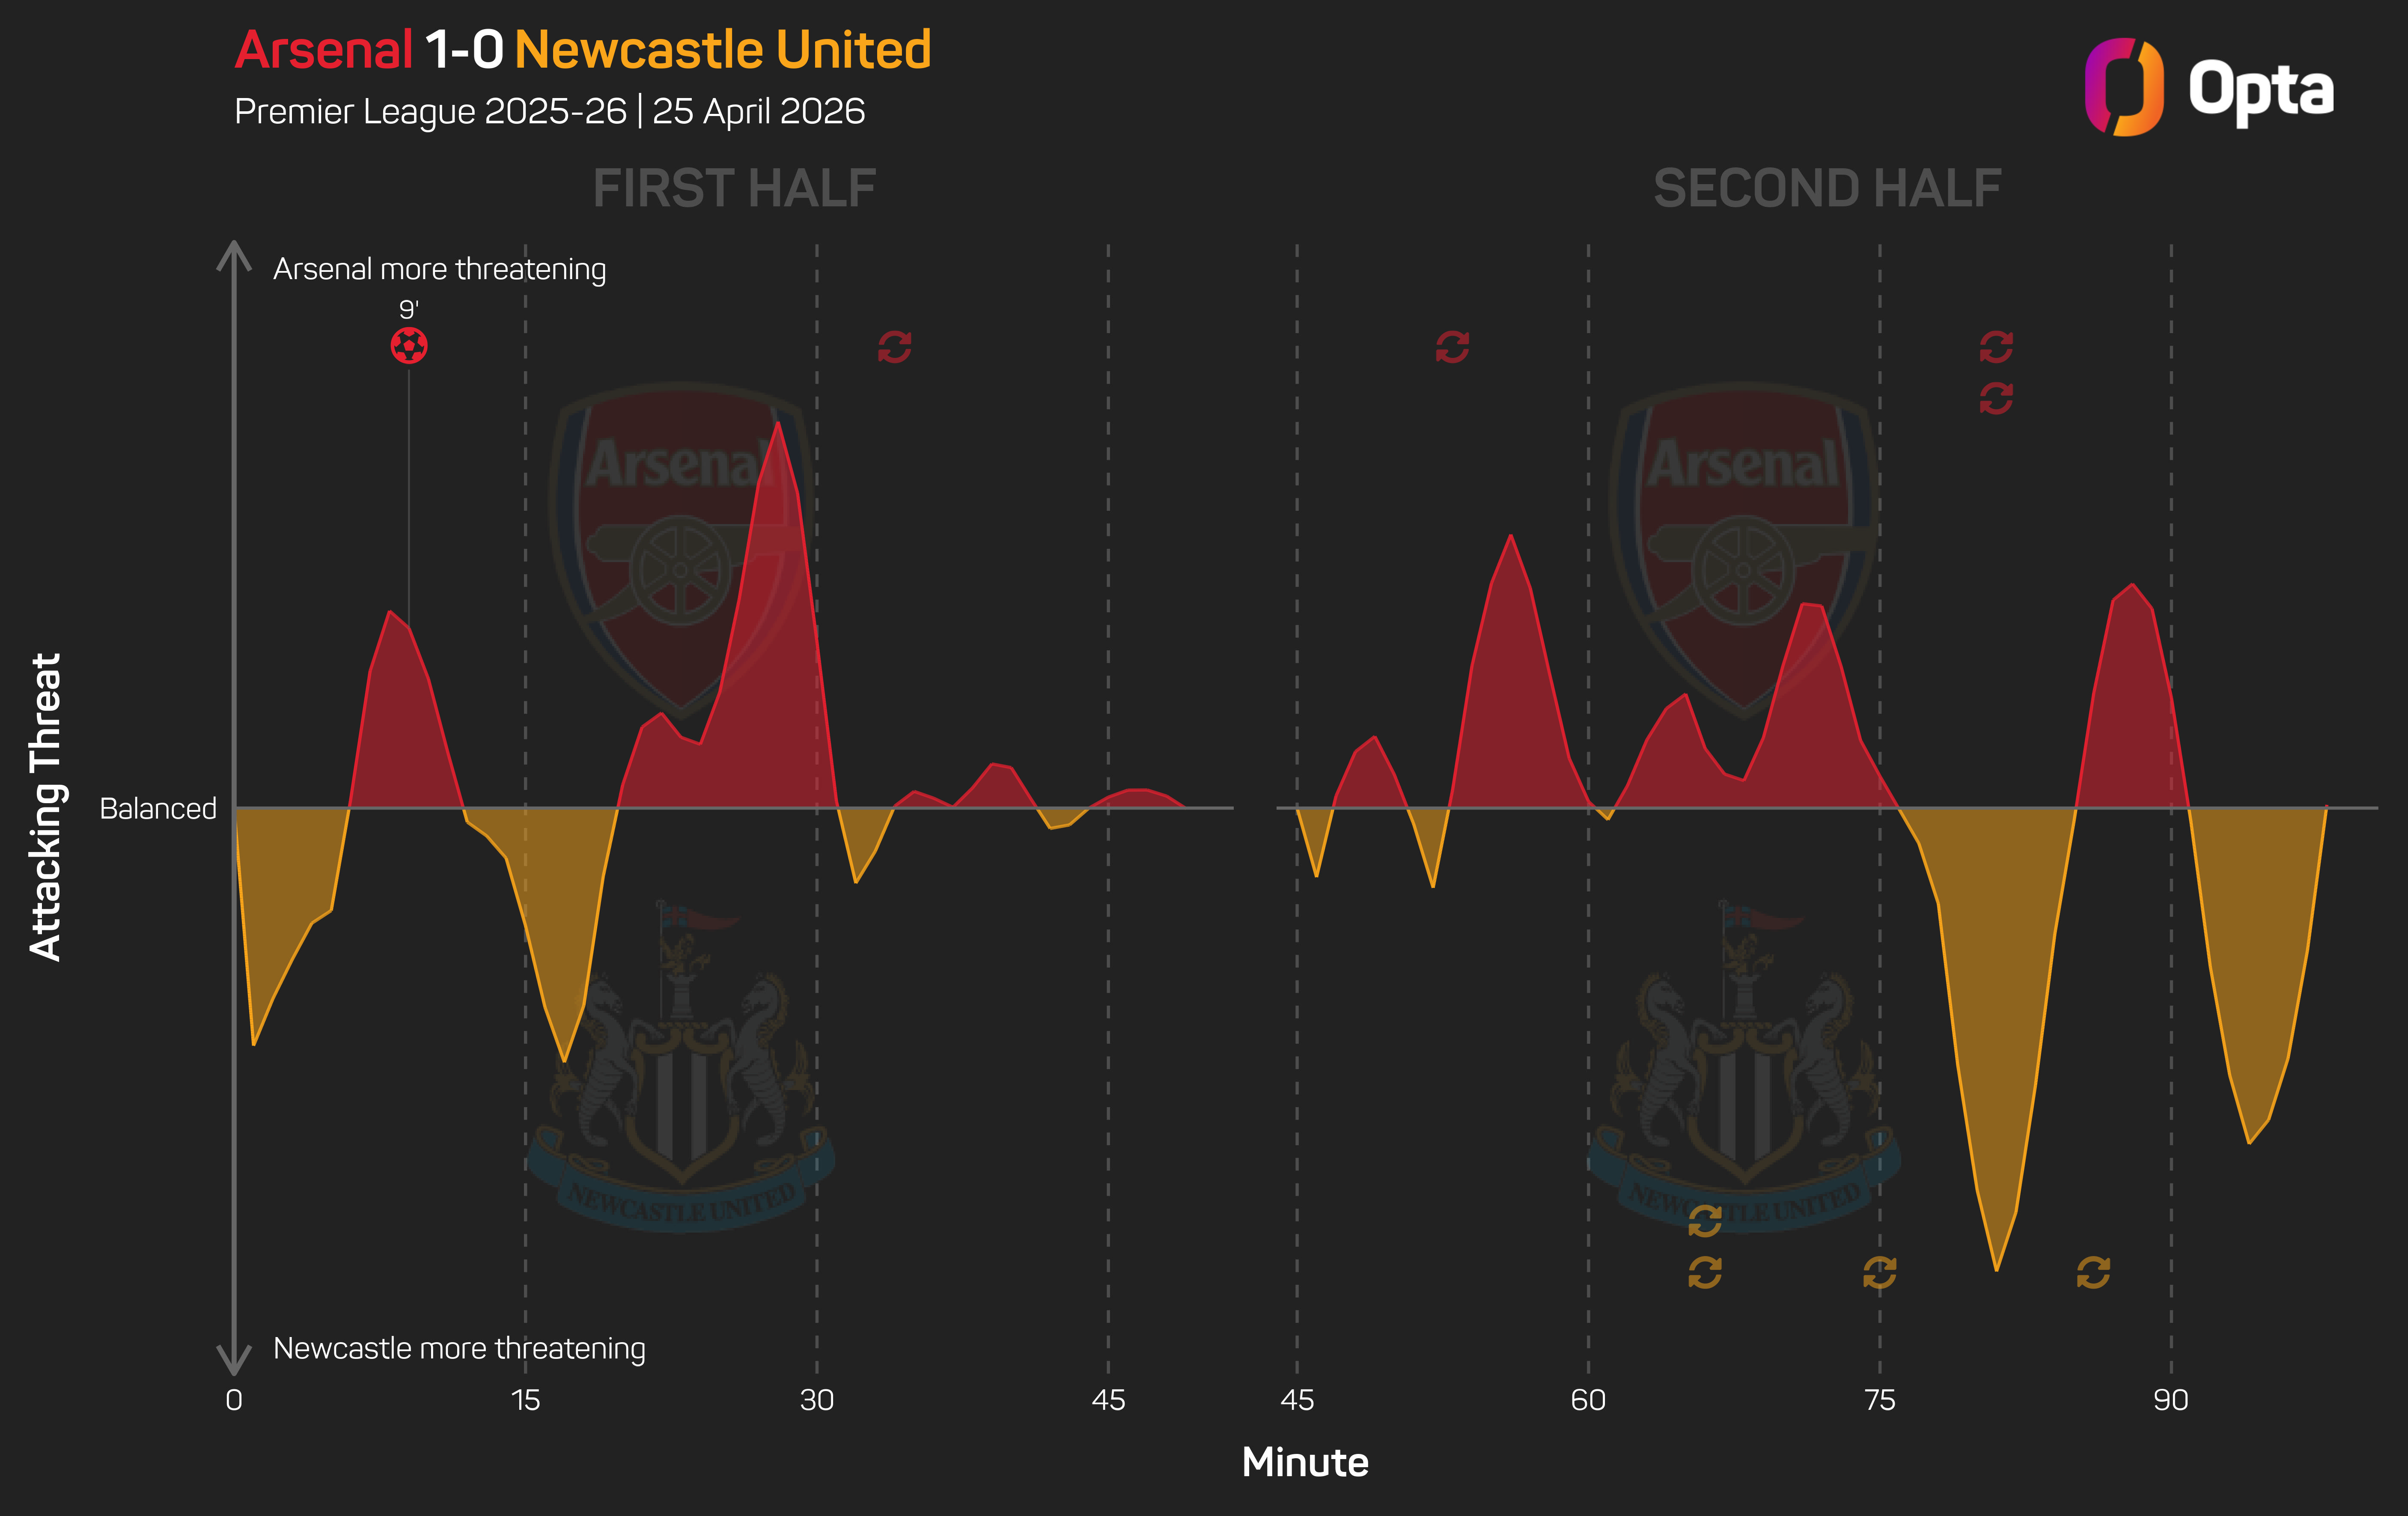Click "Newcastle United" in the title
2408x1516 pixels.
[722, 50]
